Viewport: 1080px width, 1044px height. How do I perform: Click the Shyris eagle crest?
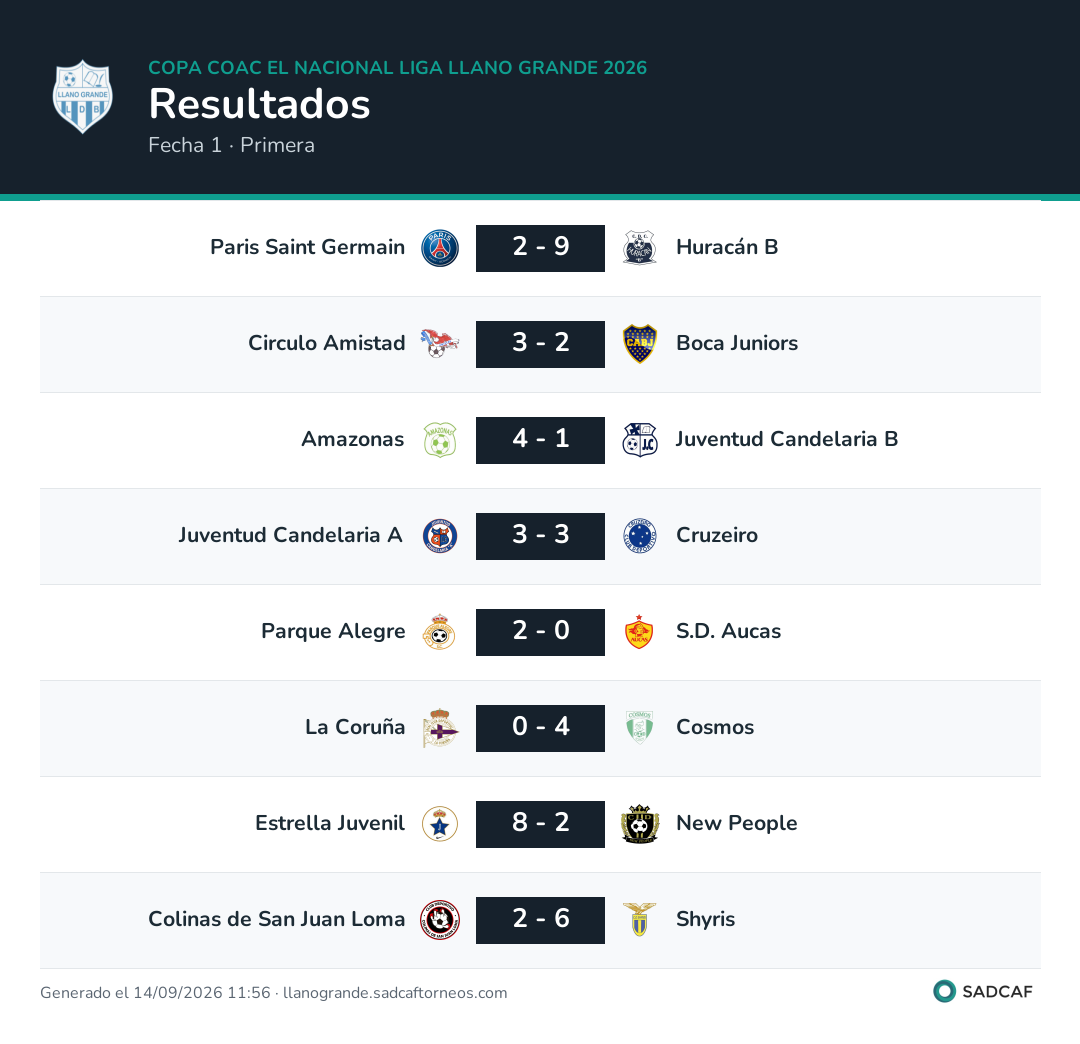pos(639,919)
